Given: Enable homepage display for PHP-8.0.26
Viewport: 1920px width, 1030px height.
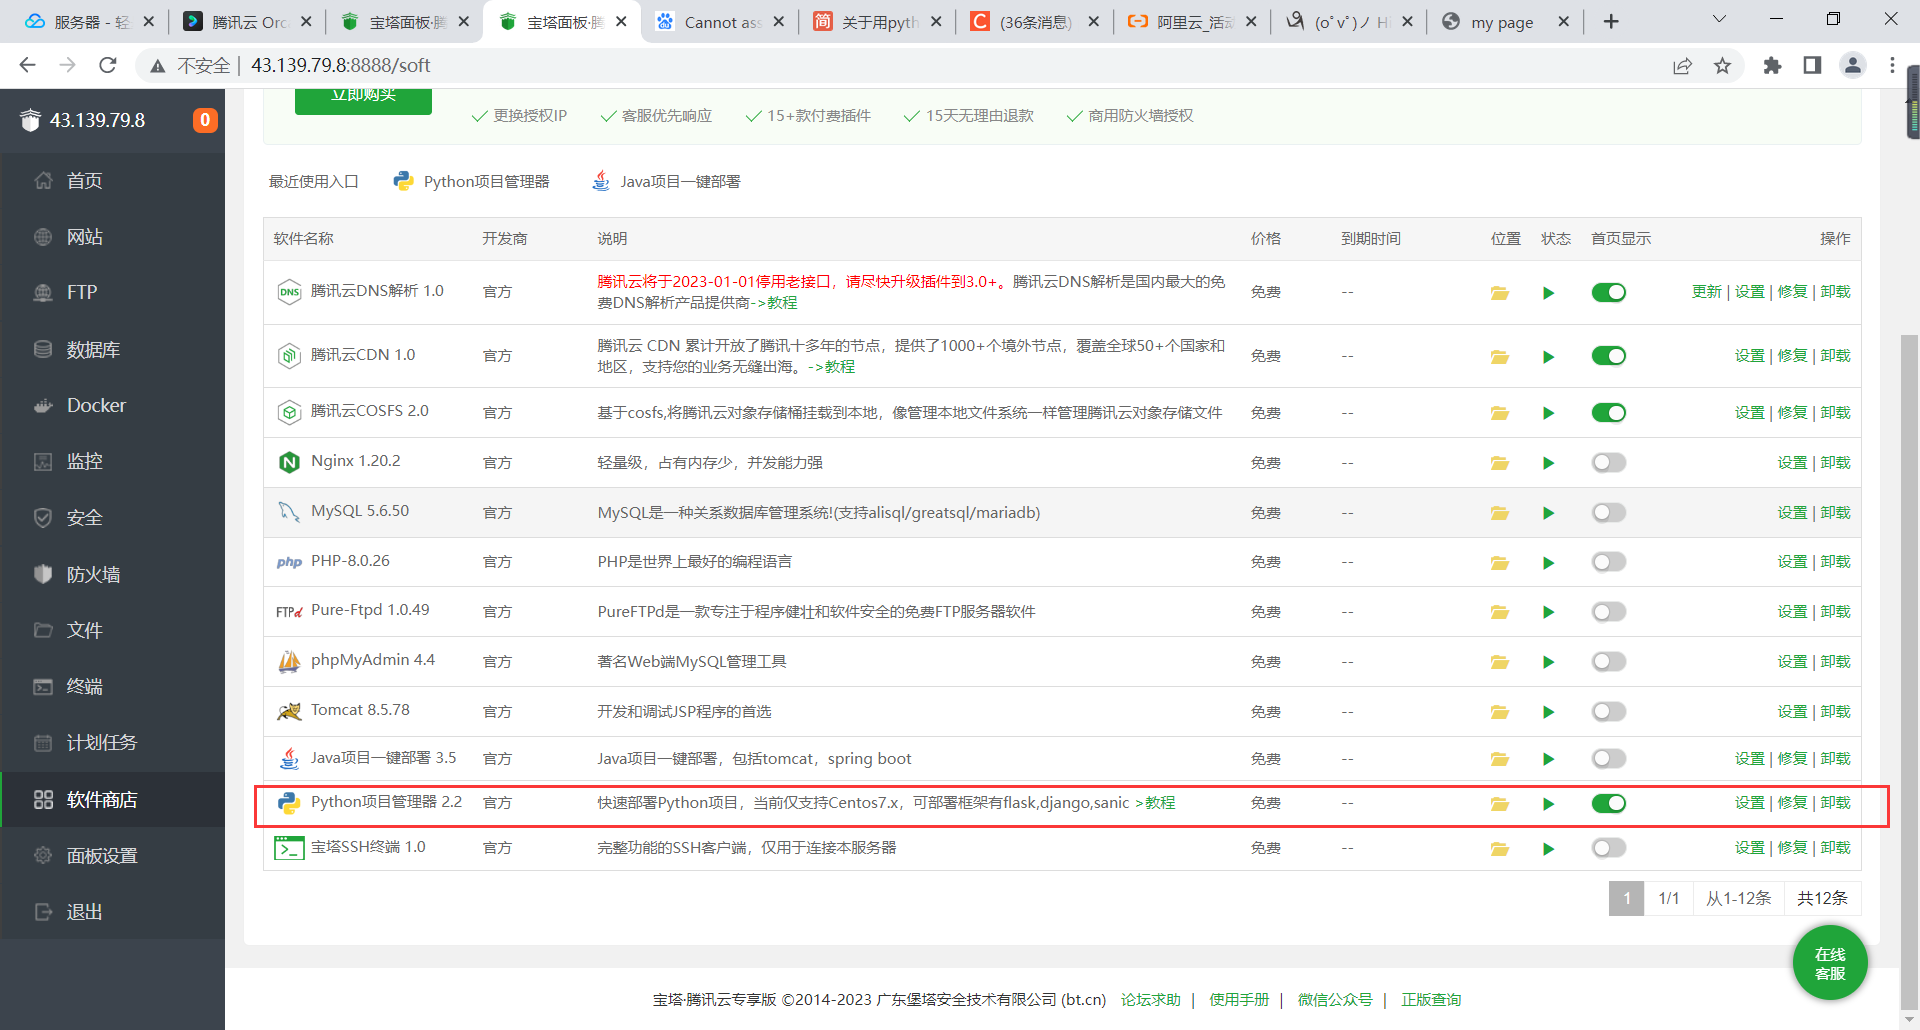Looking at the screenshot, I should (1609, 562).
